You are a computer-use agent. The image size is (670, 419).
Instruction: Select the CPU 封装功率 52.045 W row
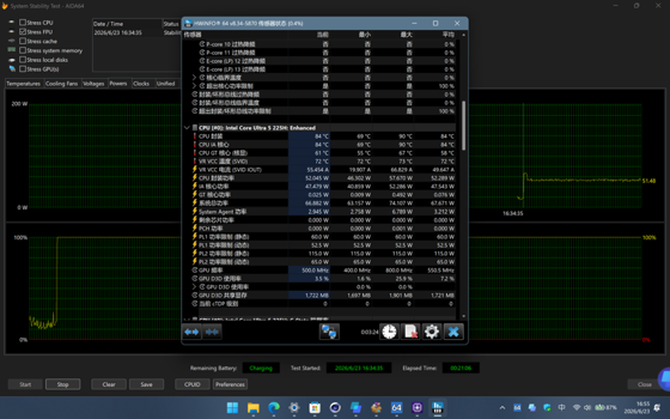(x=320, y=178)
